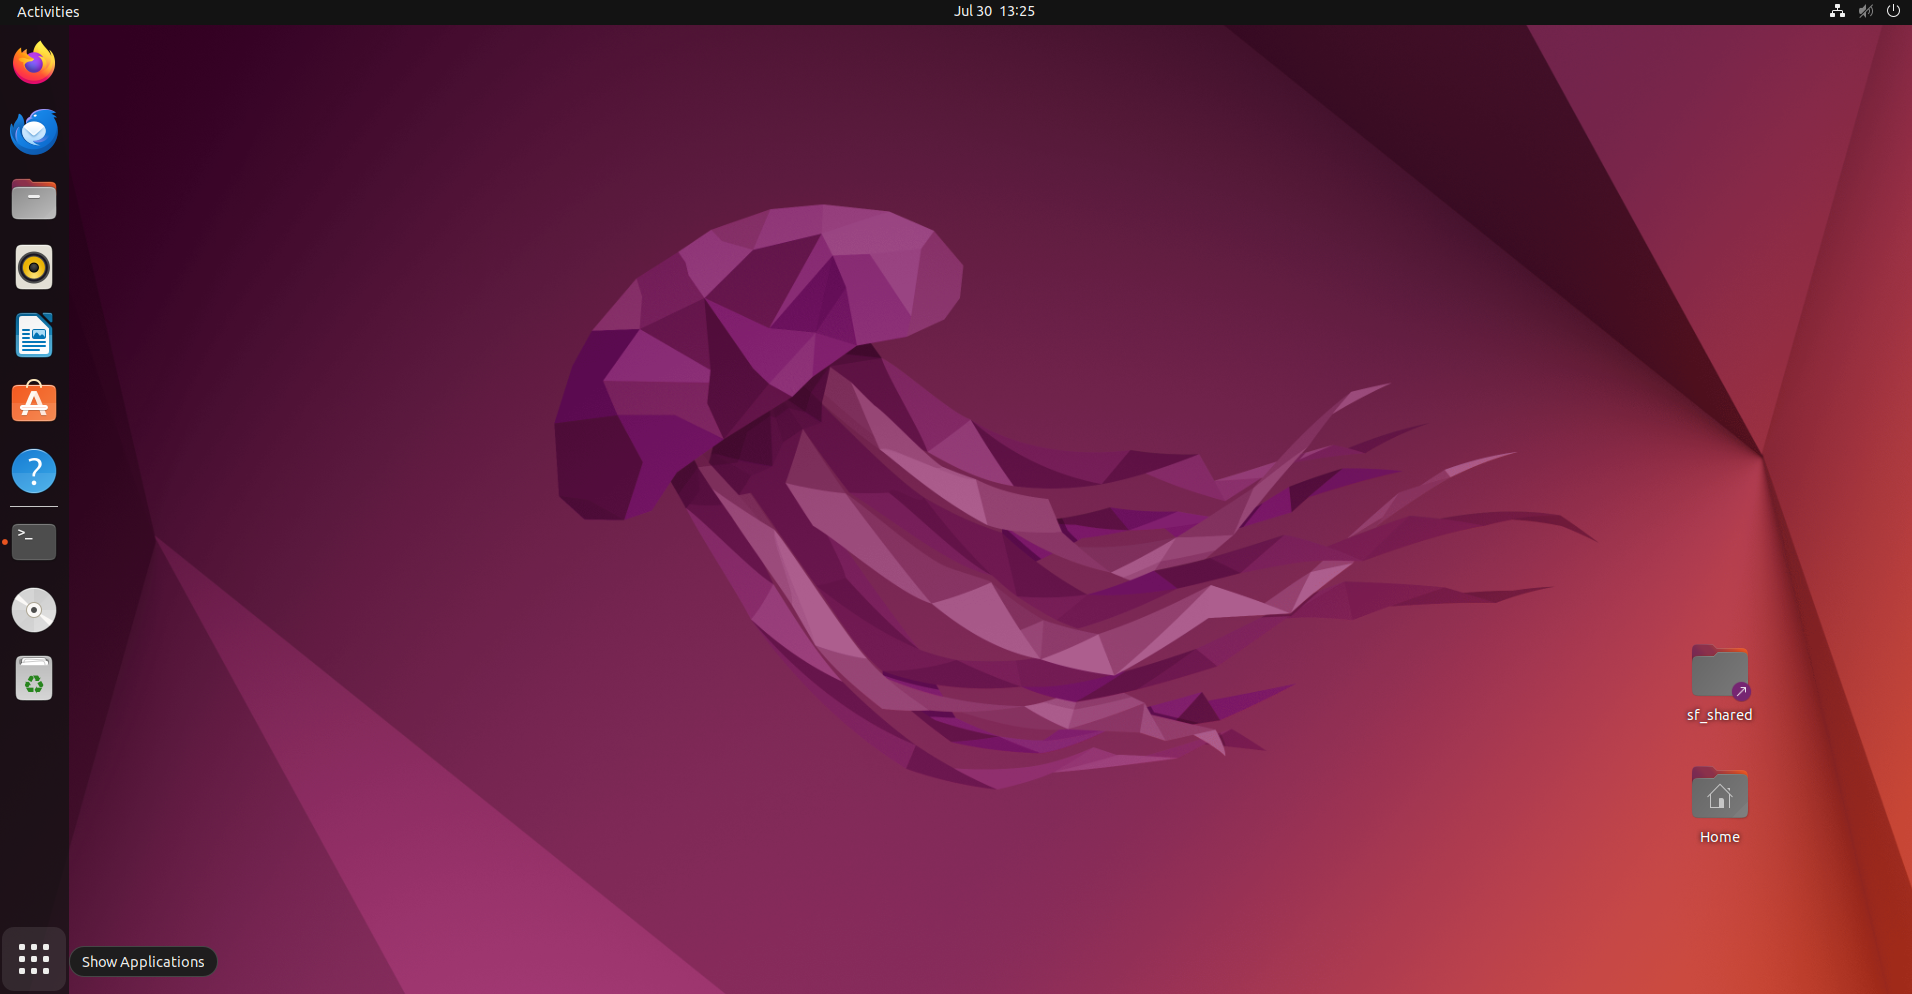Click the "sf_shared" folder label

coord(1719,715)
